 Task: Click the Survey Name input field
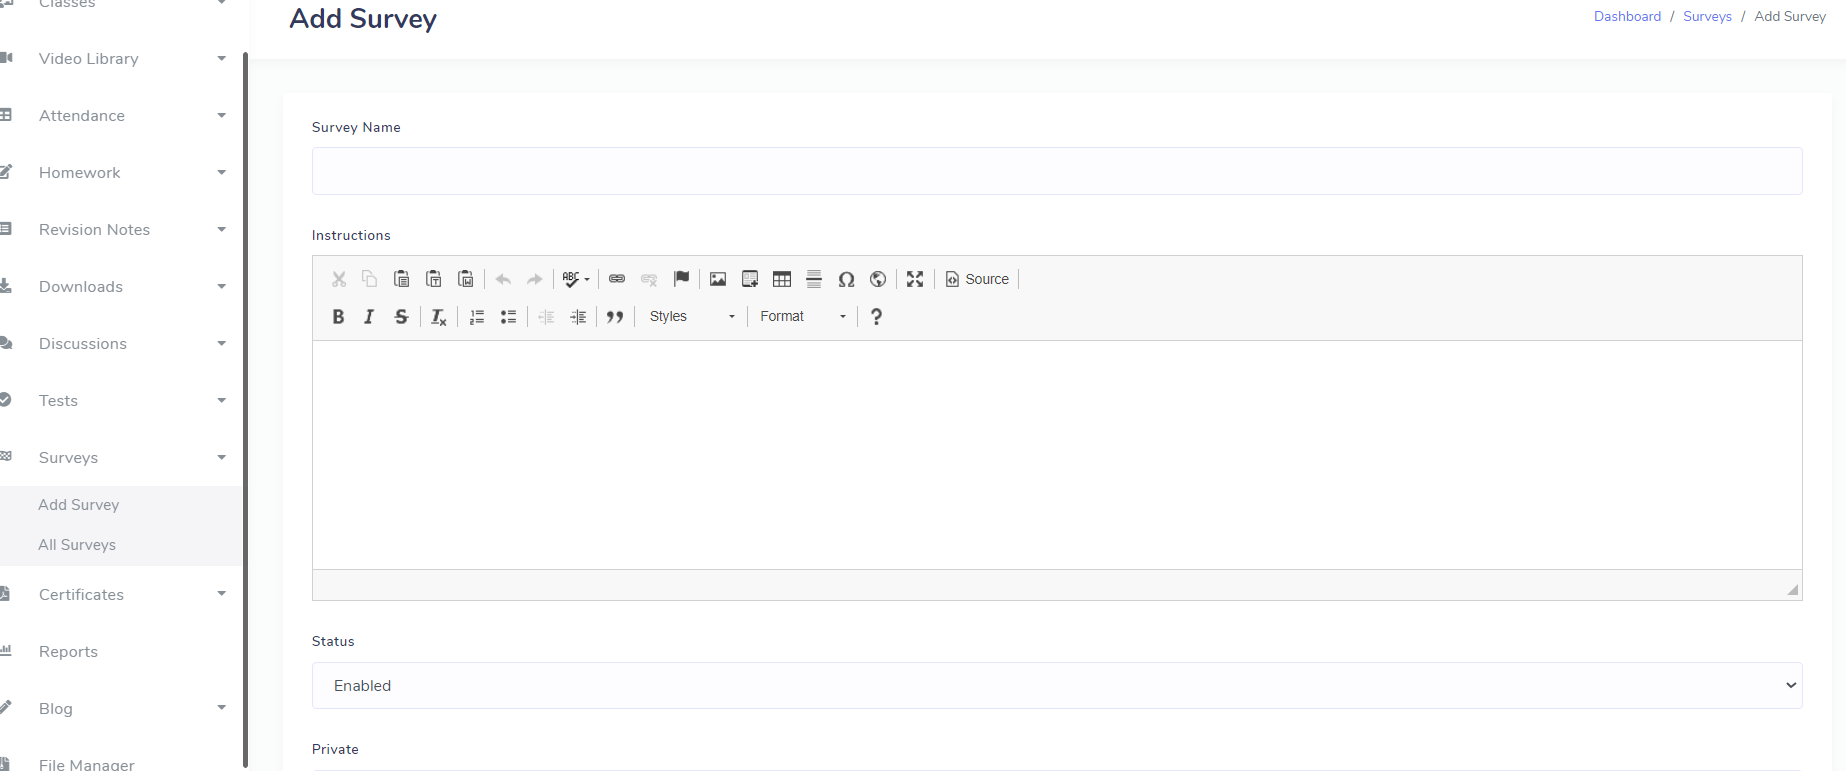[x=1056, y=171]
